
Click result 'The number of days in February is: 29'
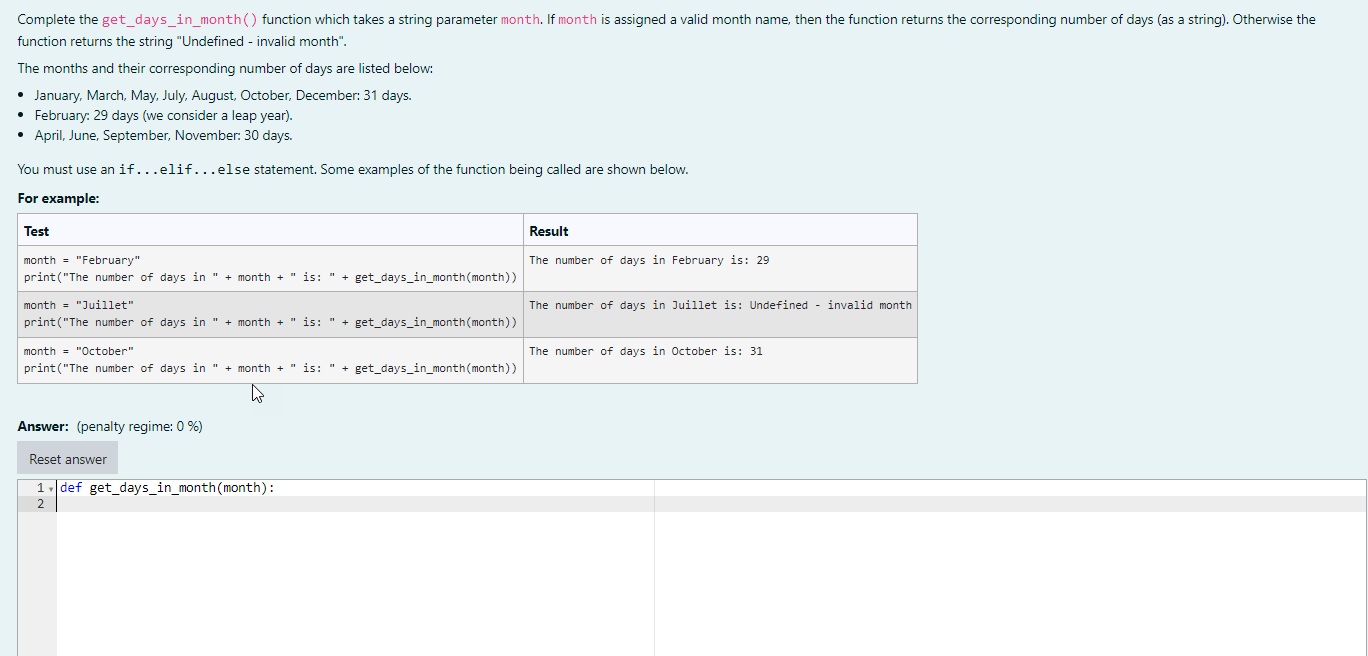coord(649,260)
